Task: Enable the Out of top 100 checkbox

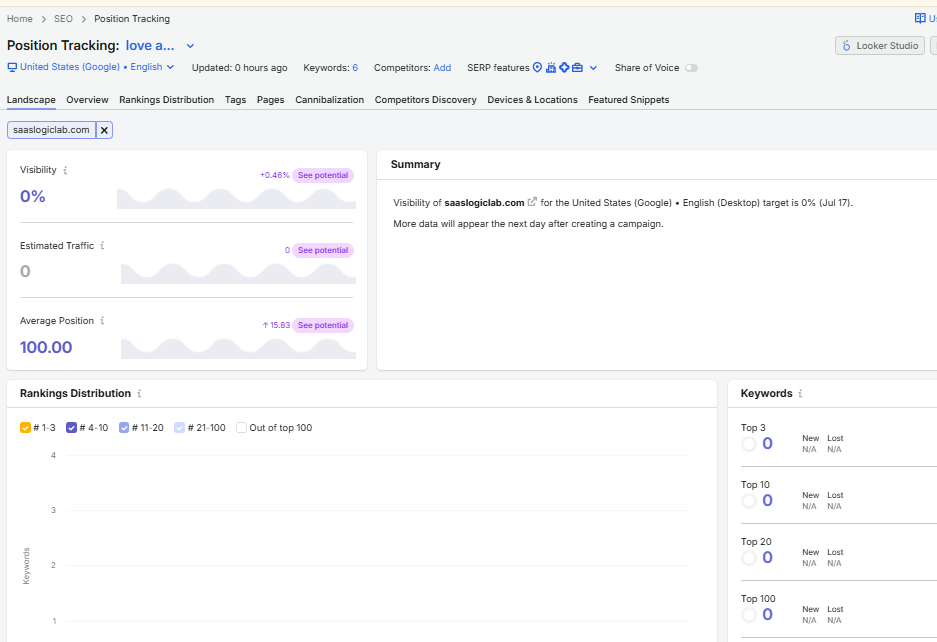Action: [x=241, y=427]
